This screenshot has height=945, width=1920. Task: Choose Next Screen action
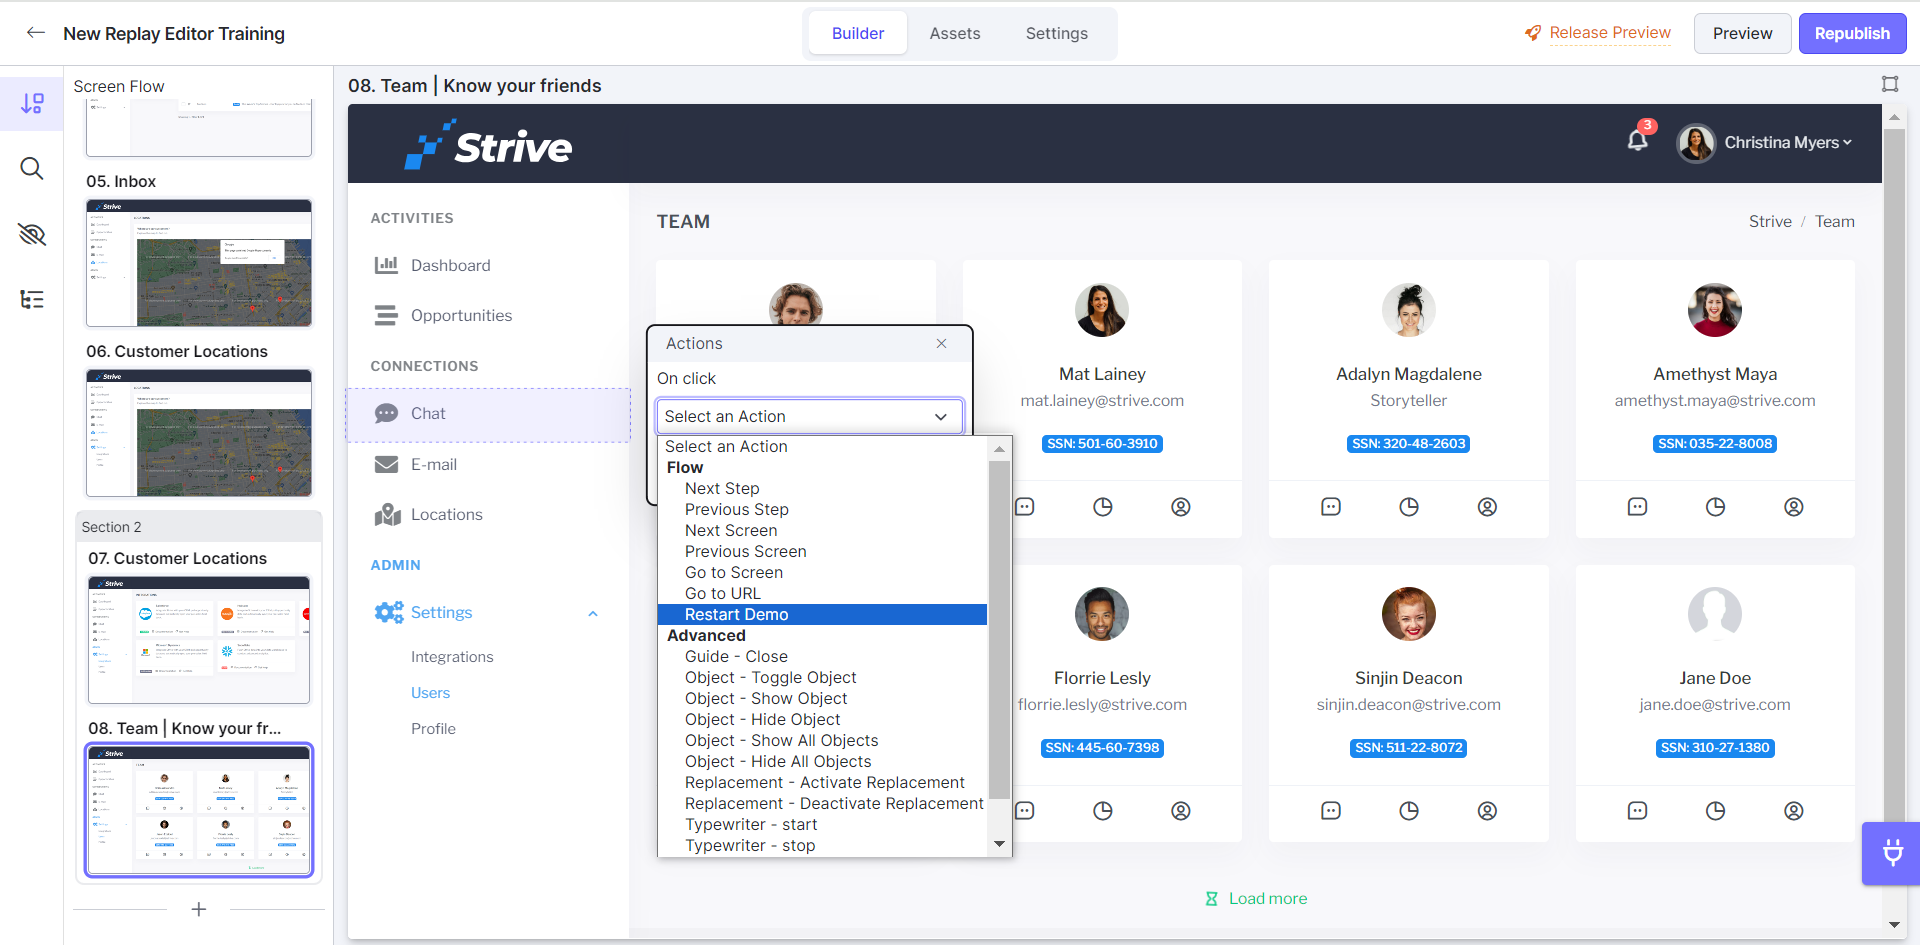pyautogui.click(x=731, y=530)
